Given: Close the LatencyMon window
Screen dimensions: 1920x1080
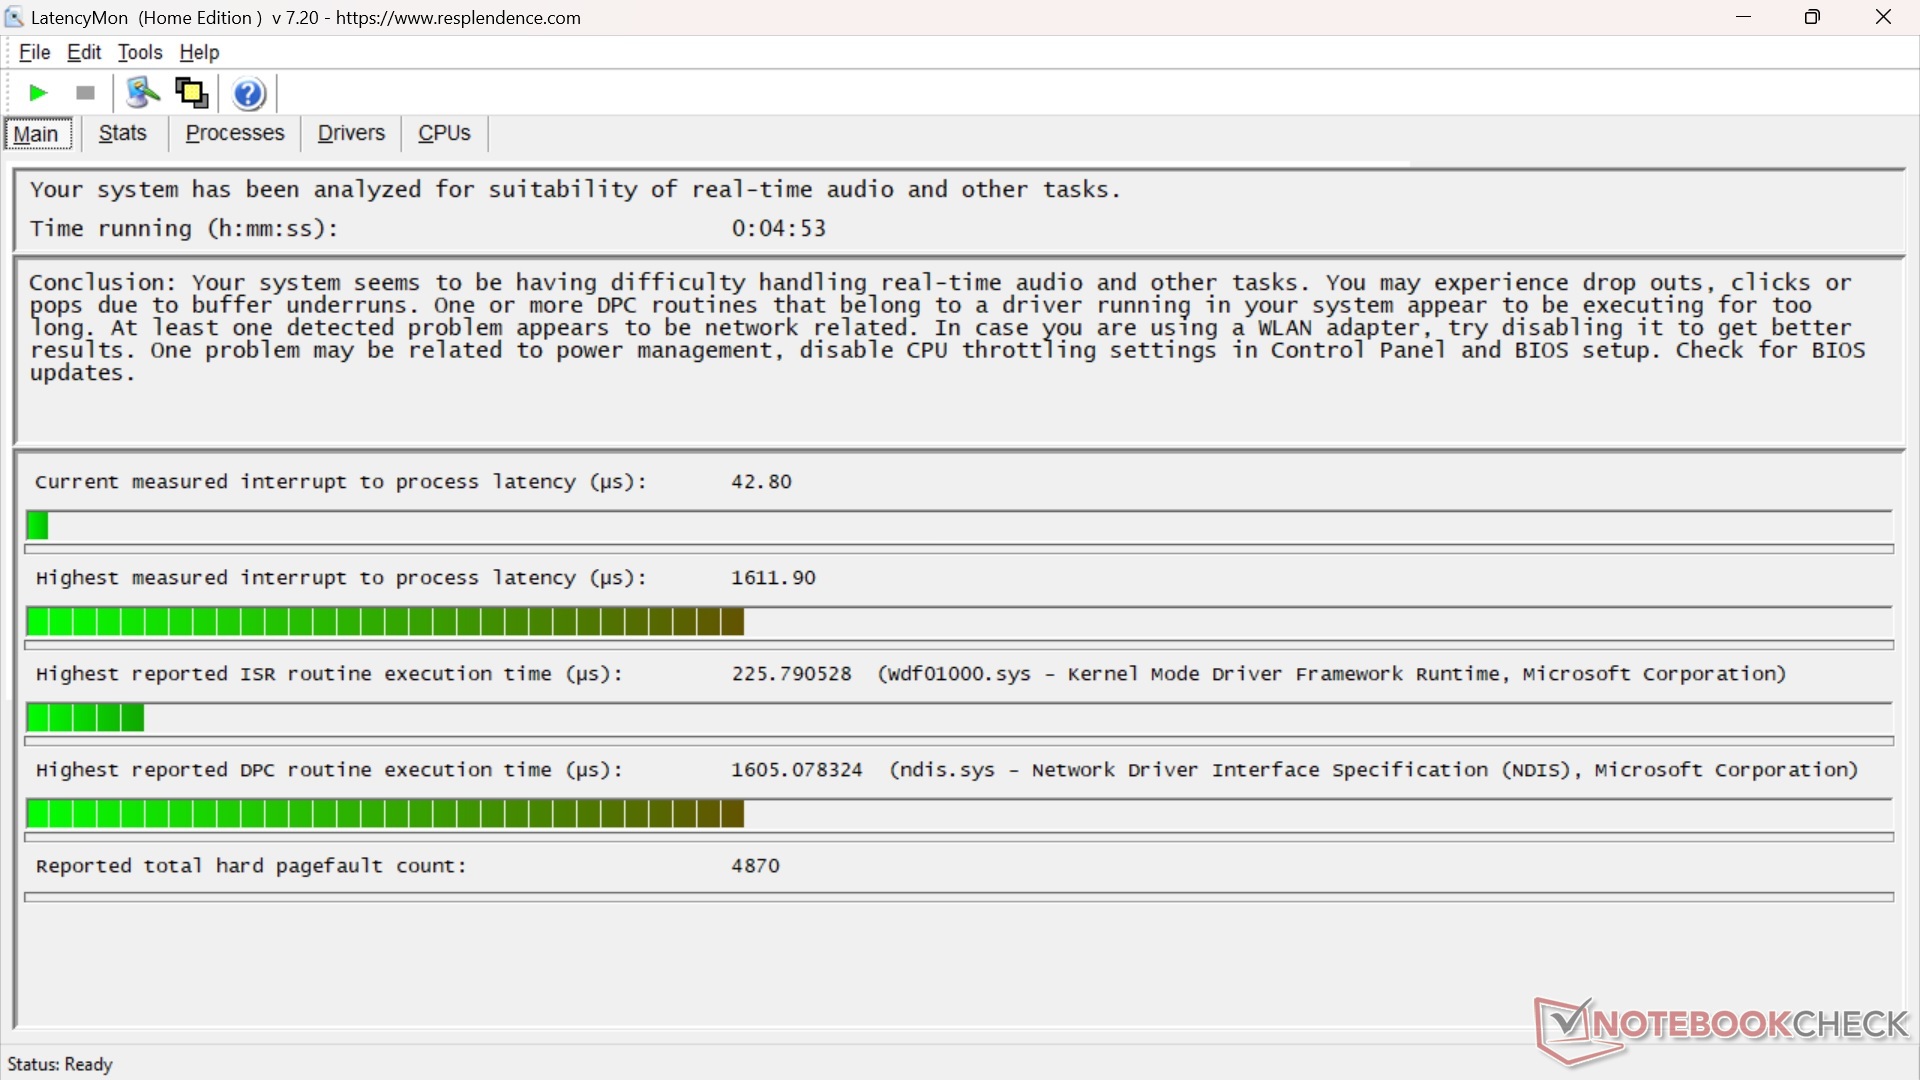Looking at the screenshot, I should pos(1883,17).
